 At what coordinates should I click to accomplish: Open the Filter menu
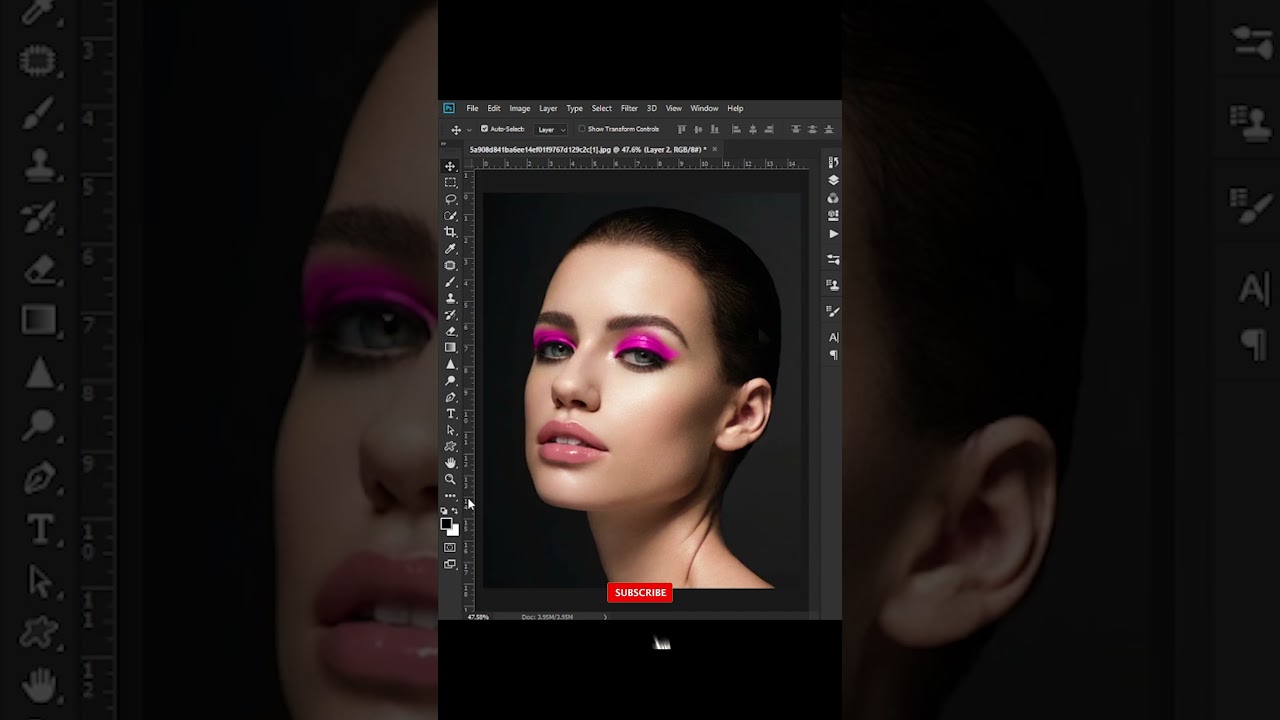629,108
